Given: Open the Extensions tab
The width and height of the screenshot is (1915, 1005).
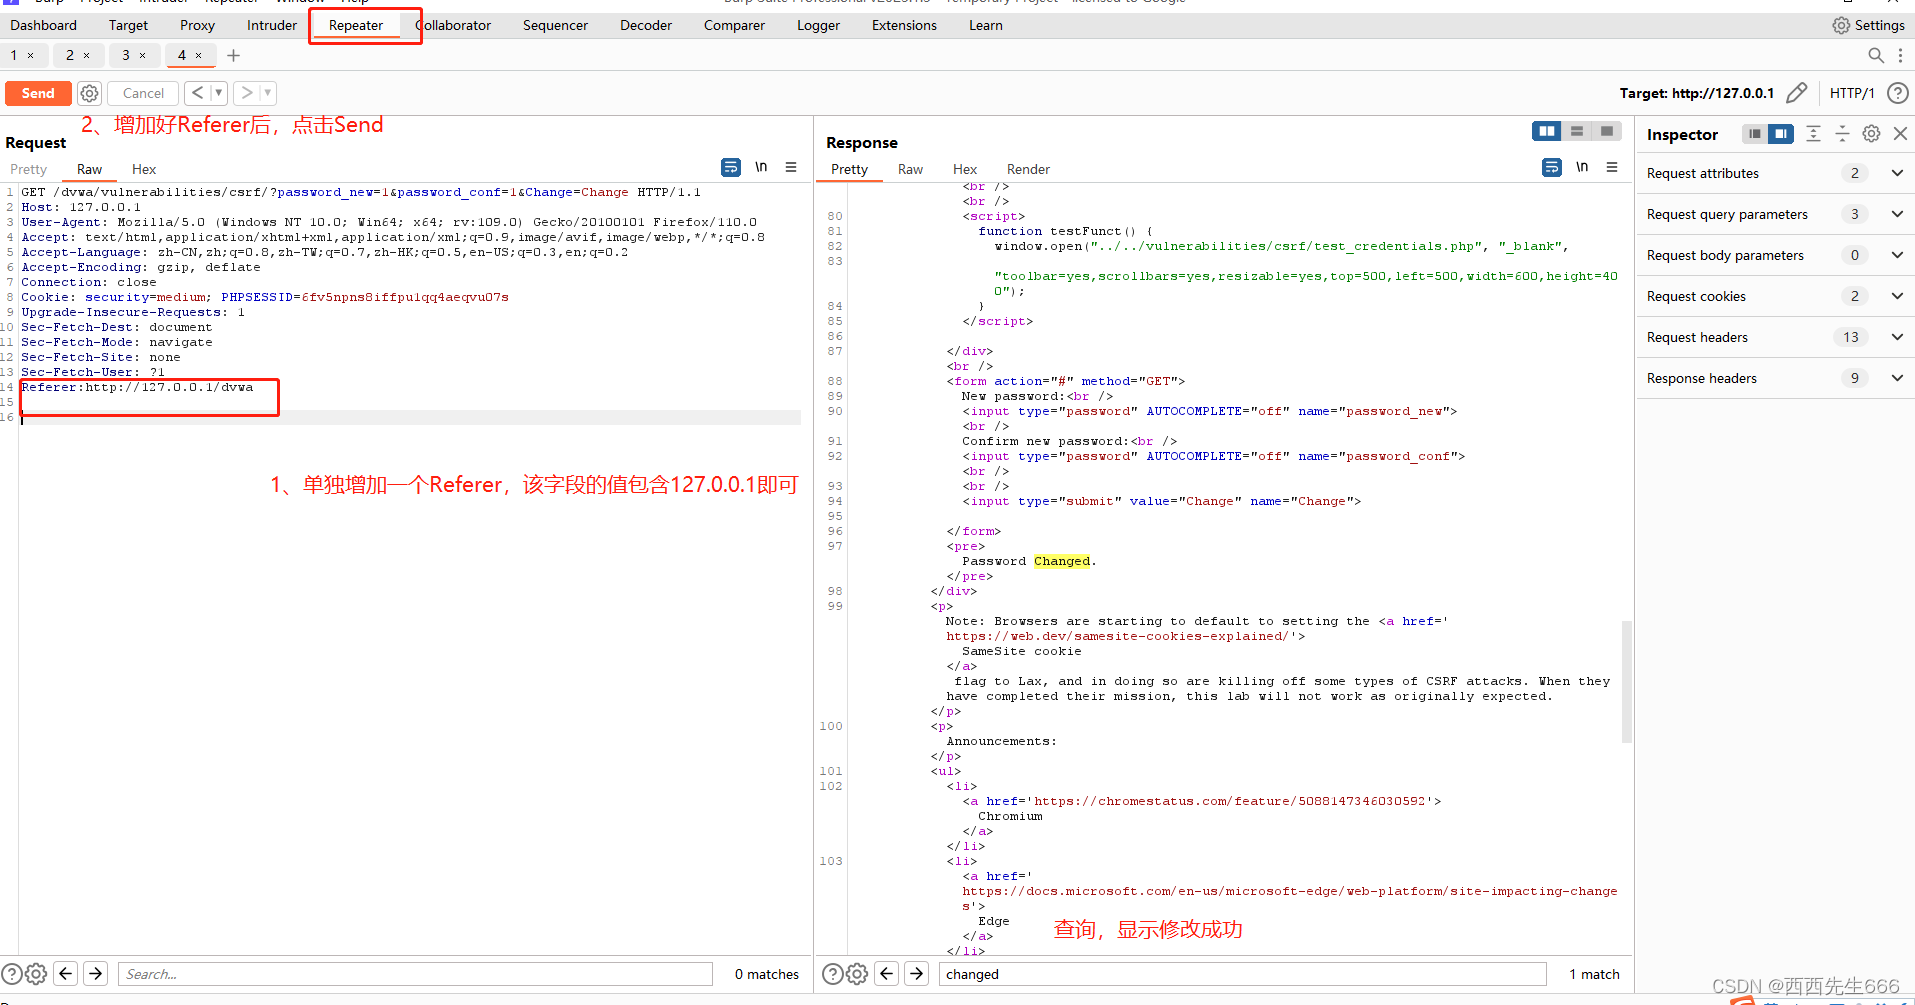Looking at the screenshot, I should tap(904, 25).
